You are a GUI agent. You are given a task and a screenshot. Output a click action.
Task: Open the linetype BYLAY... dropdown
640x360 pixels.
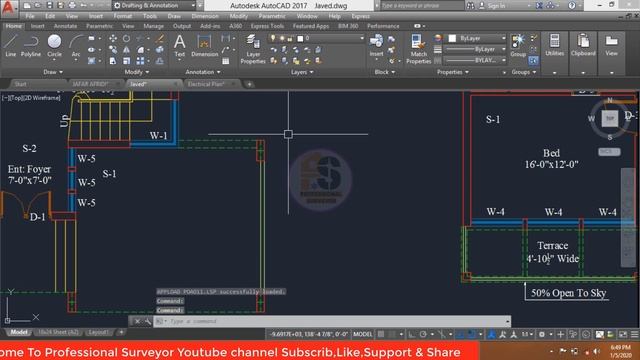click(x=475, y=60)
